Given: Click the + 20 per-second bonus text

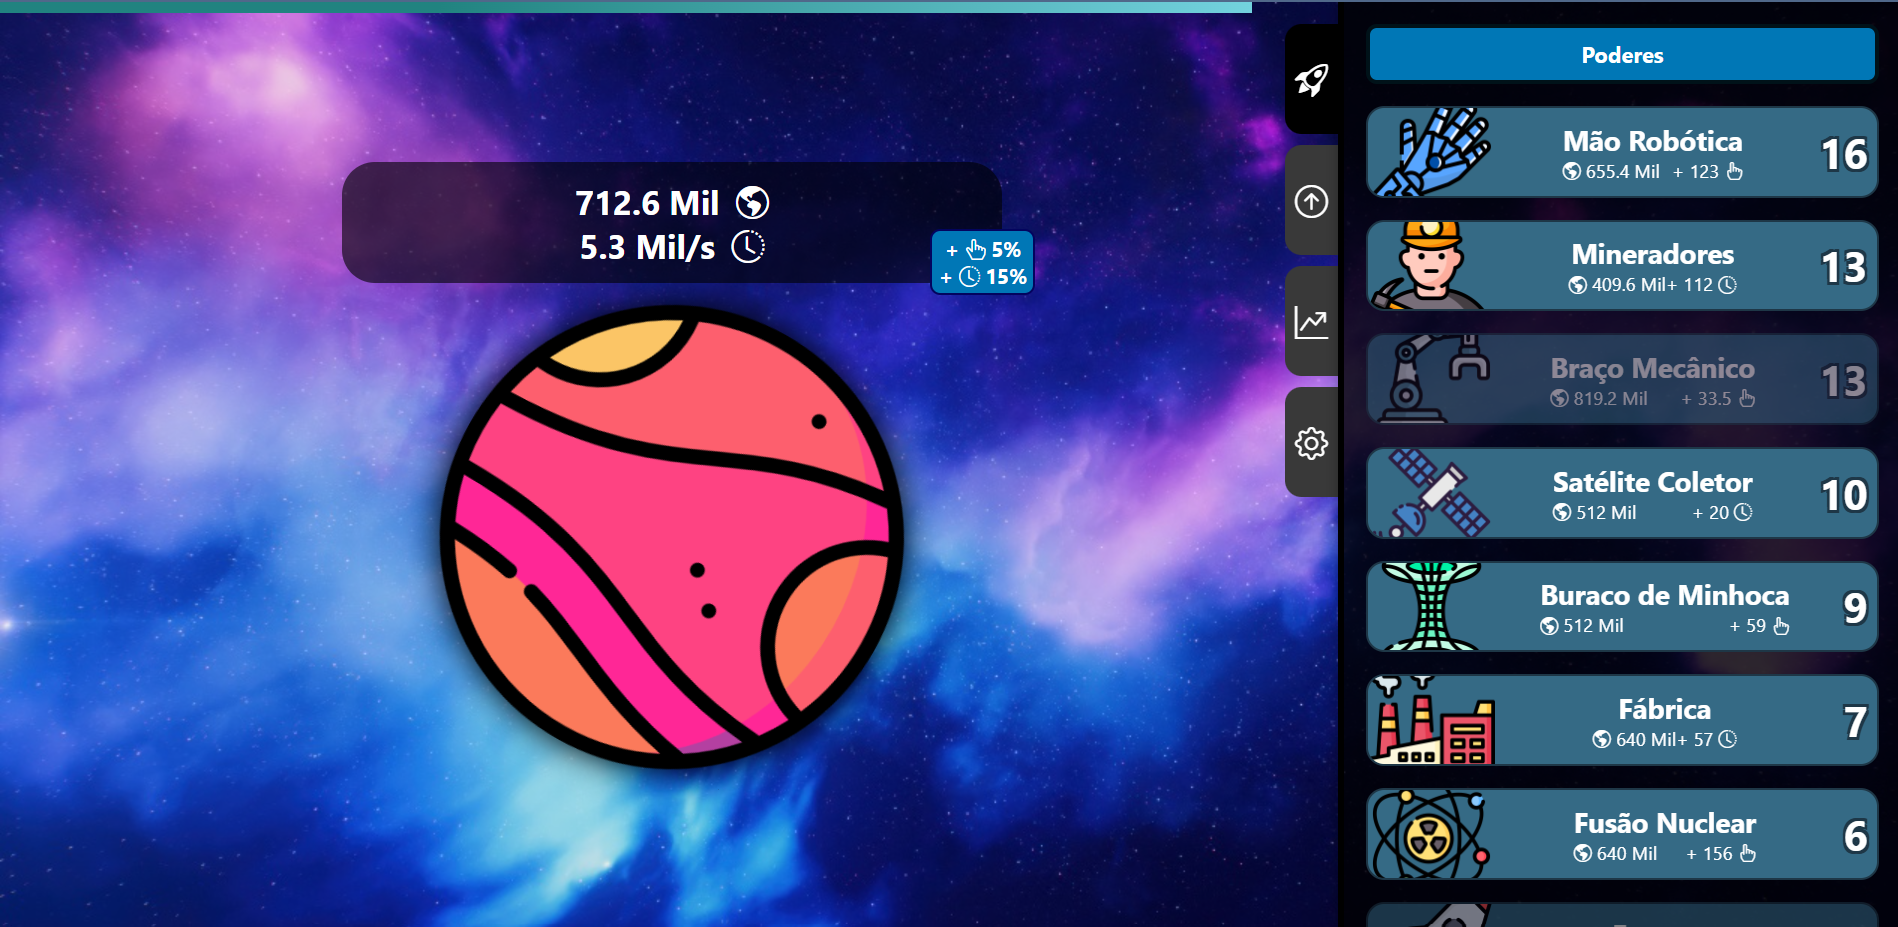Looking at the screenshot, I should [1722, 513].
